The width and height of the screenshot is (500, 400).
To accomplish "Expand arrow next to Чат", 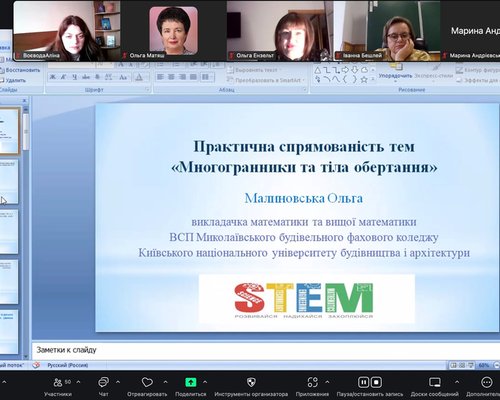I will pyautogui.click(x=118, y=382).
